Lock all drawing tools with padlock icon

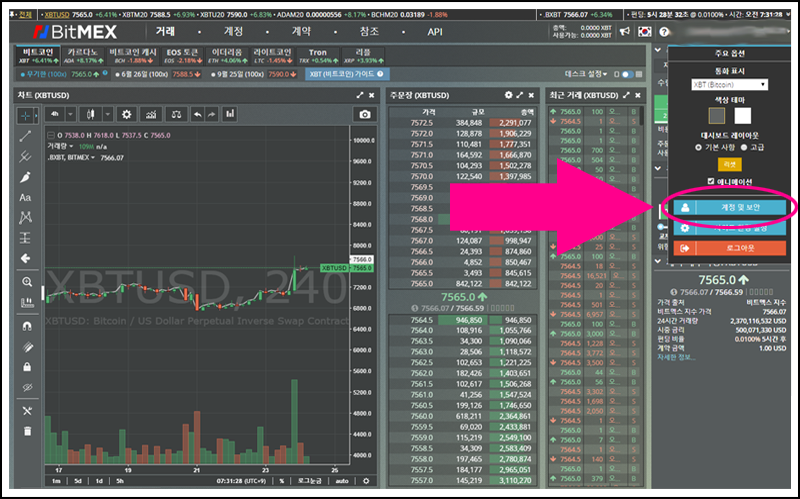point(27,367)
